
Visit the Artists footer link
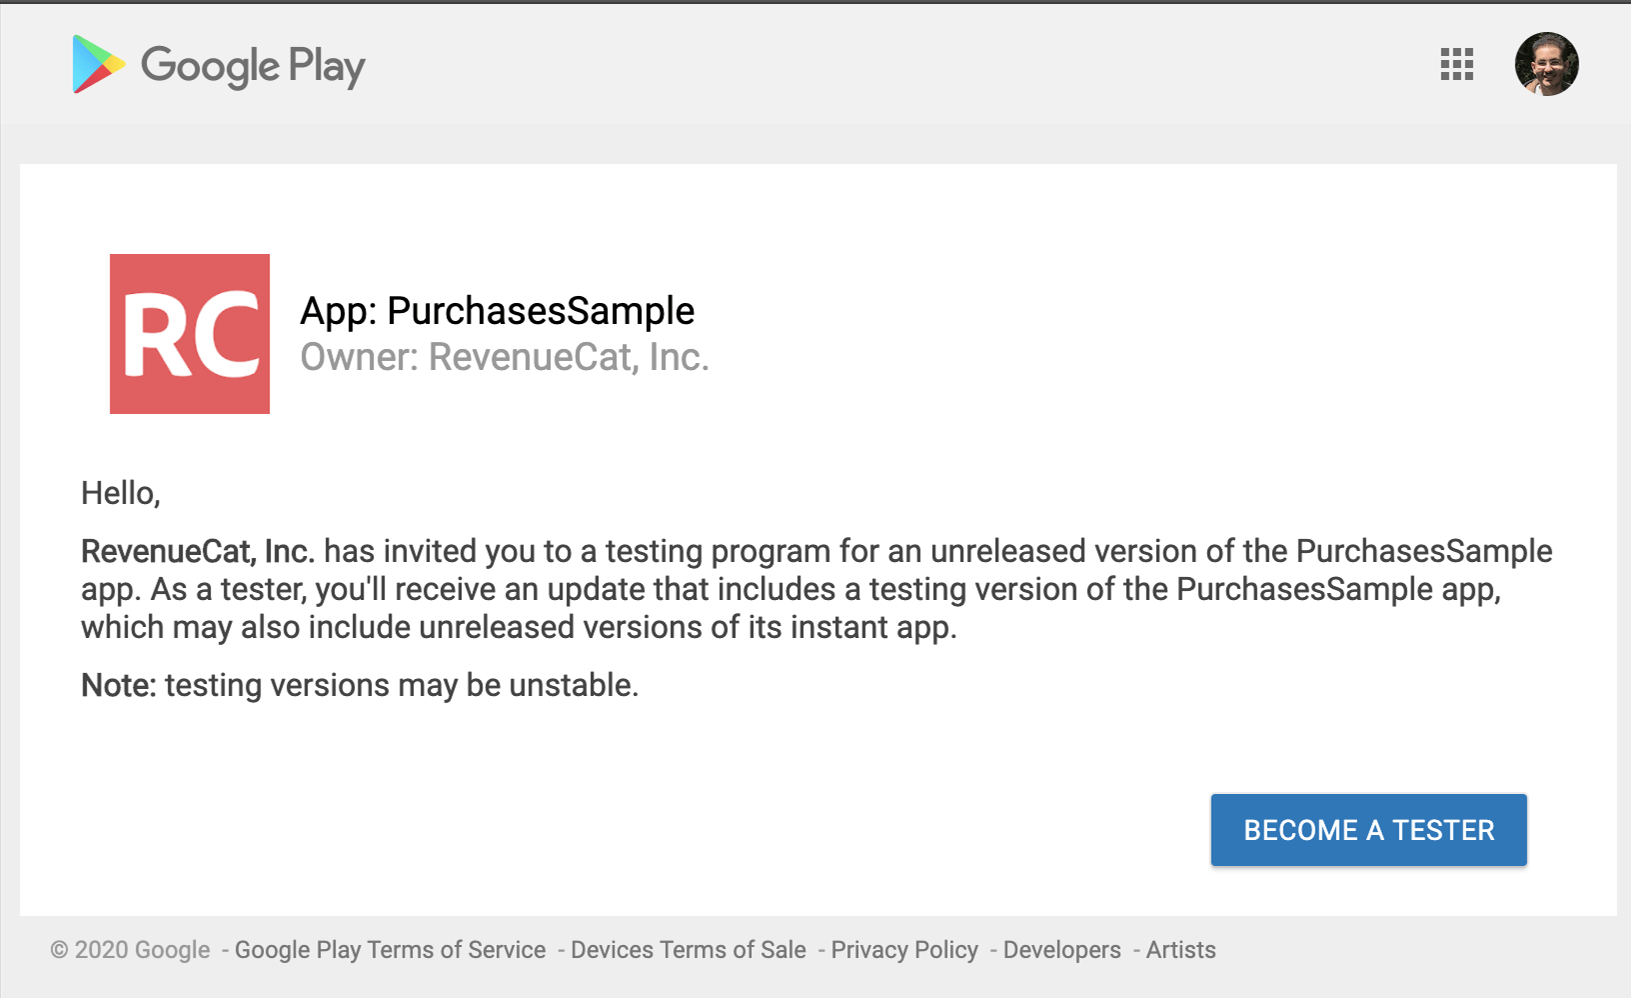pyautogui.click(x=1181, y=950)
